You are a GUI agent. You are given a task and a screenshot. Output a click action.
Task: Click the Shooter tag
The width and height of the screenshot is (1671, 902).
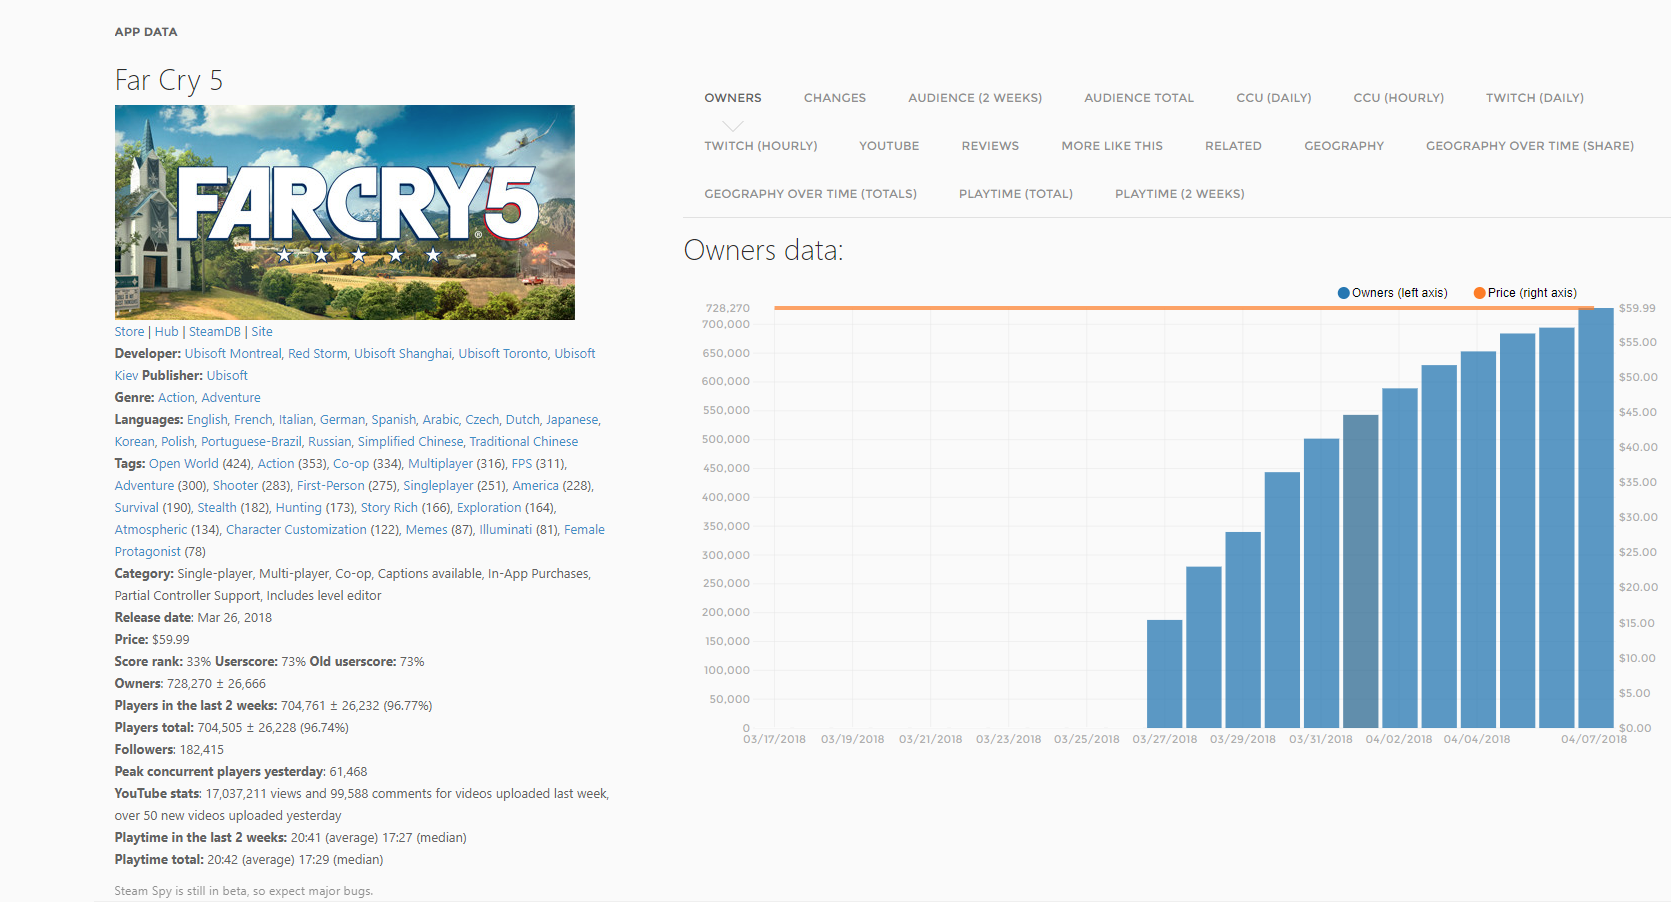[x=235, y=486]
